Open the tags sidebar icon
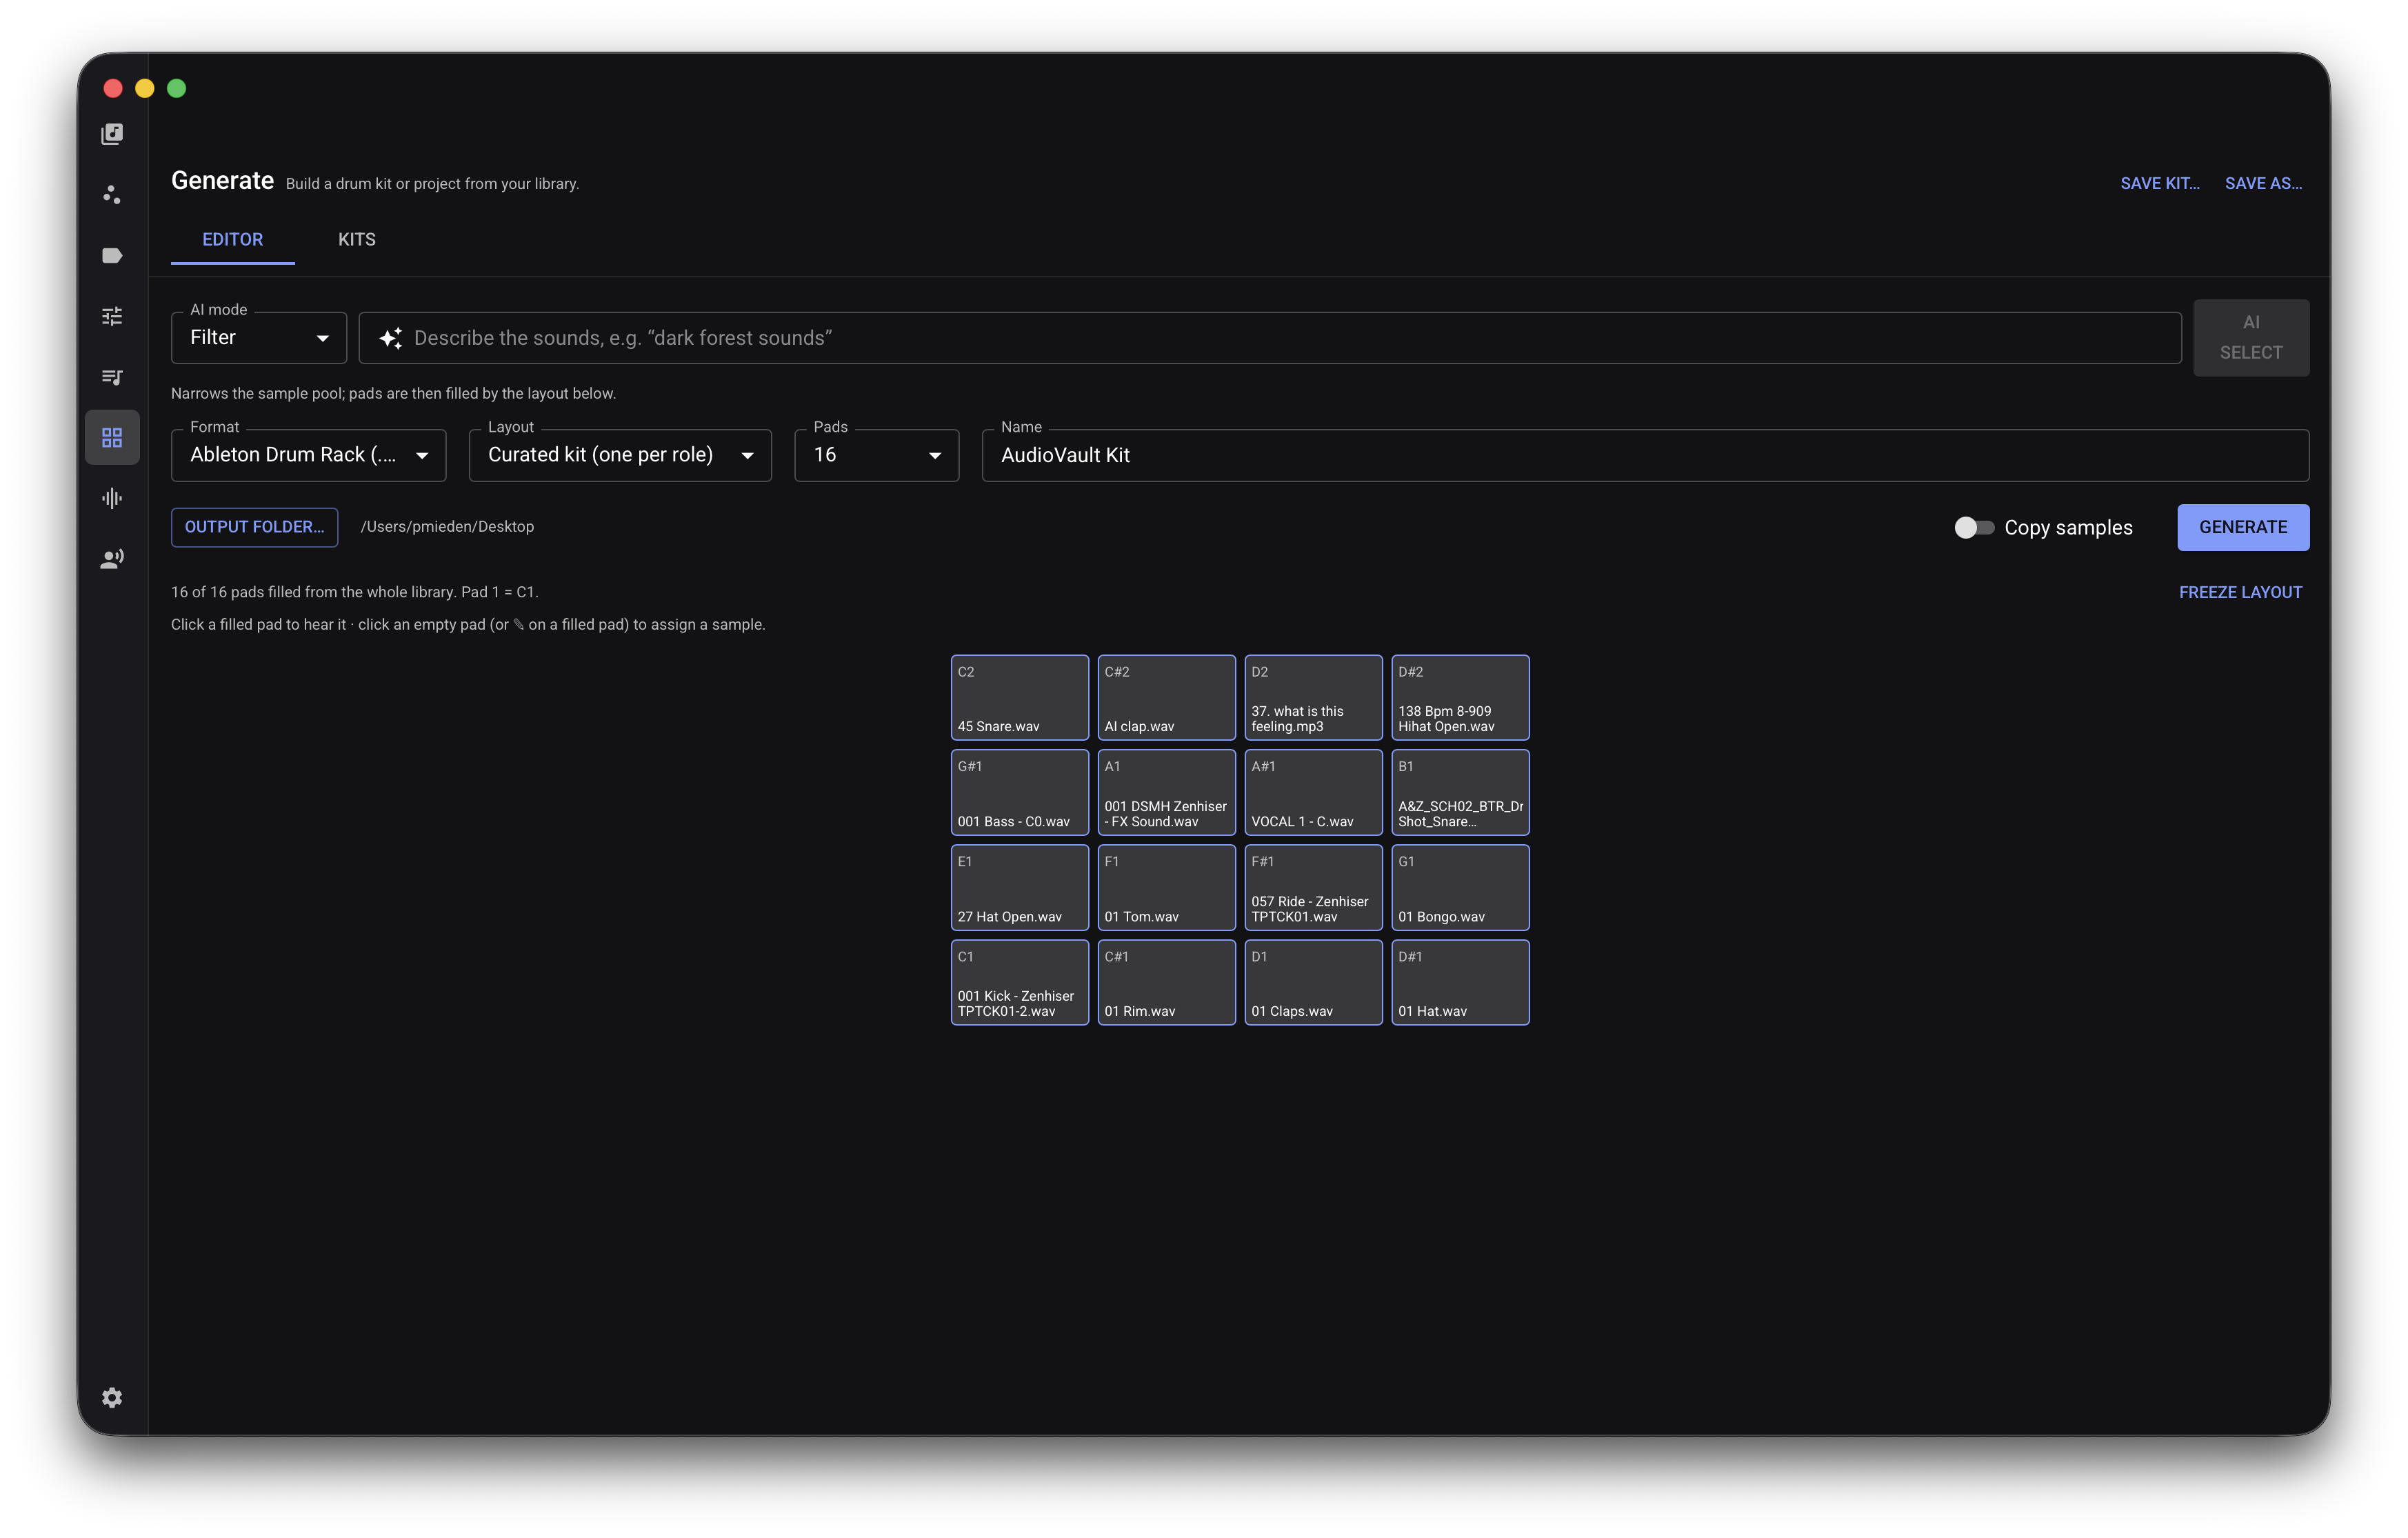 coord(112,255)
